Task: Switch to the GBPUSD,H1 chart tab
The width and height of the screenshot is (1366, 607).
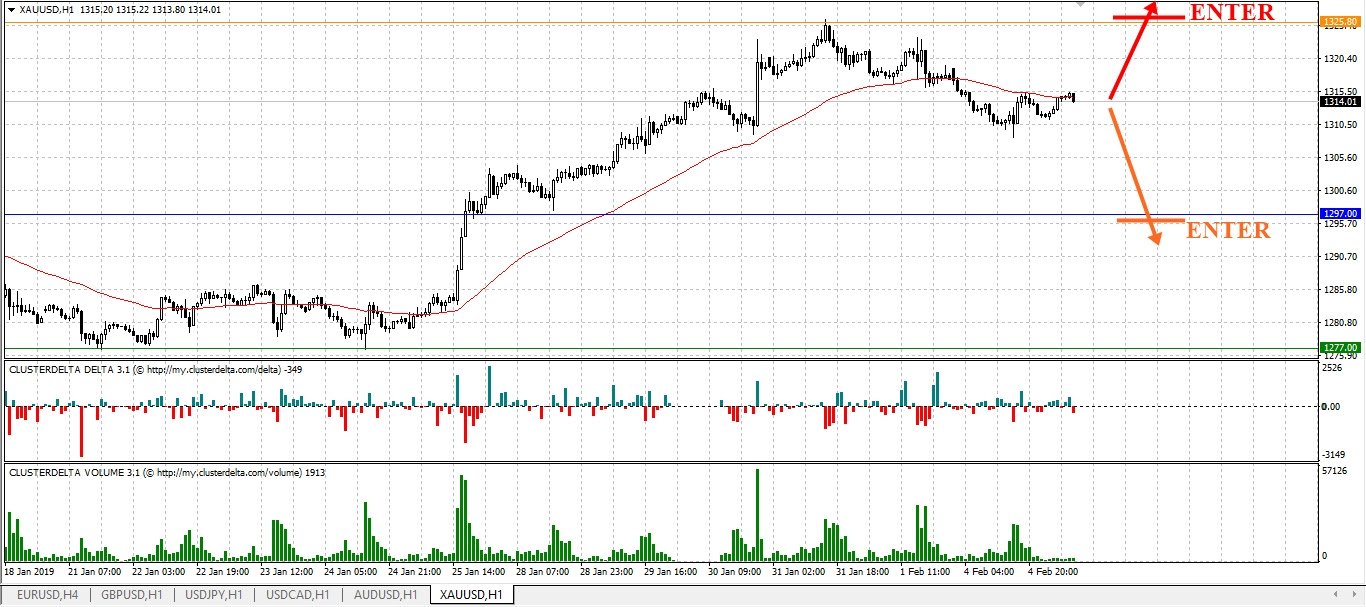Action: (132, 594)
